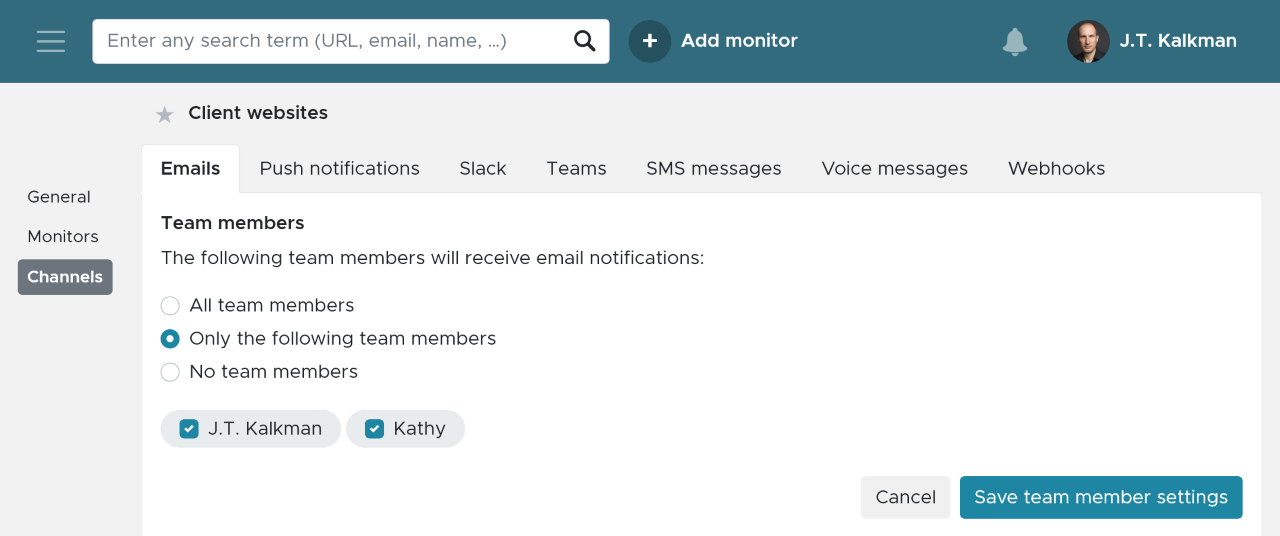1280x536 pixels.
Task: Click the Client websites title
Action: pos(258,113)
